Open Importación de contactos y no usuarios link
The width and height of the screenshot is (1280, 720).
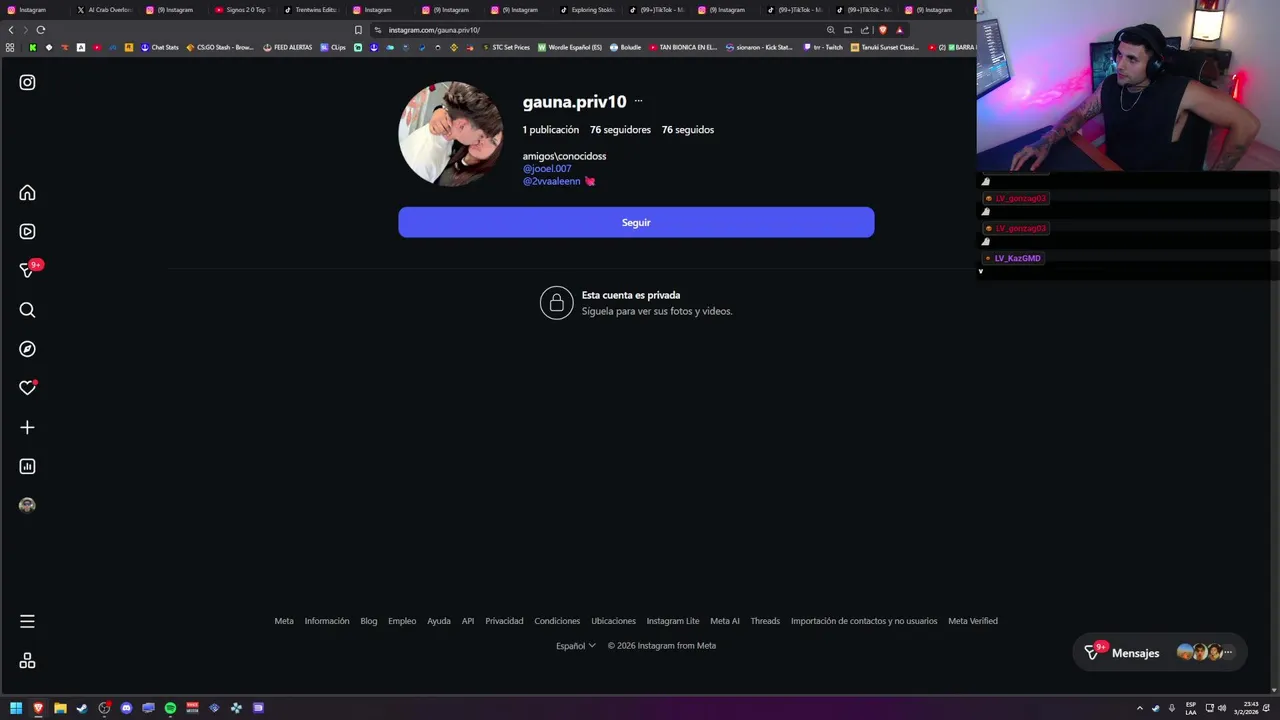(x=864, y=621)
